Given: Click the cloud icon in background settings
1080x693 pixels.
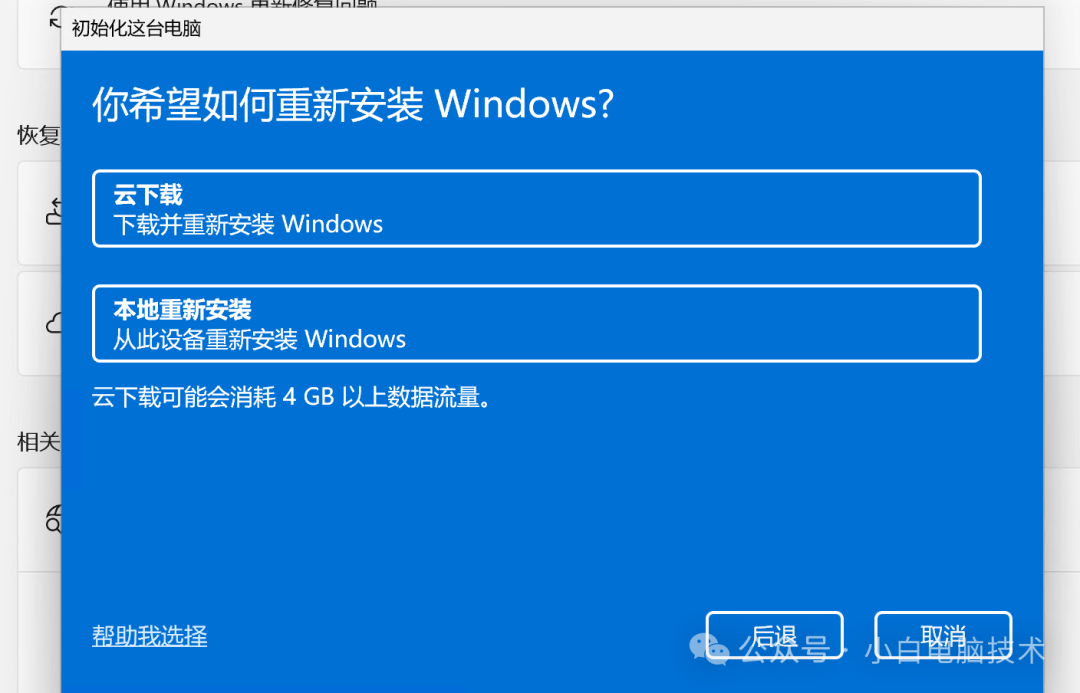Looking at the screenshot, I should [x=54, y=322].
